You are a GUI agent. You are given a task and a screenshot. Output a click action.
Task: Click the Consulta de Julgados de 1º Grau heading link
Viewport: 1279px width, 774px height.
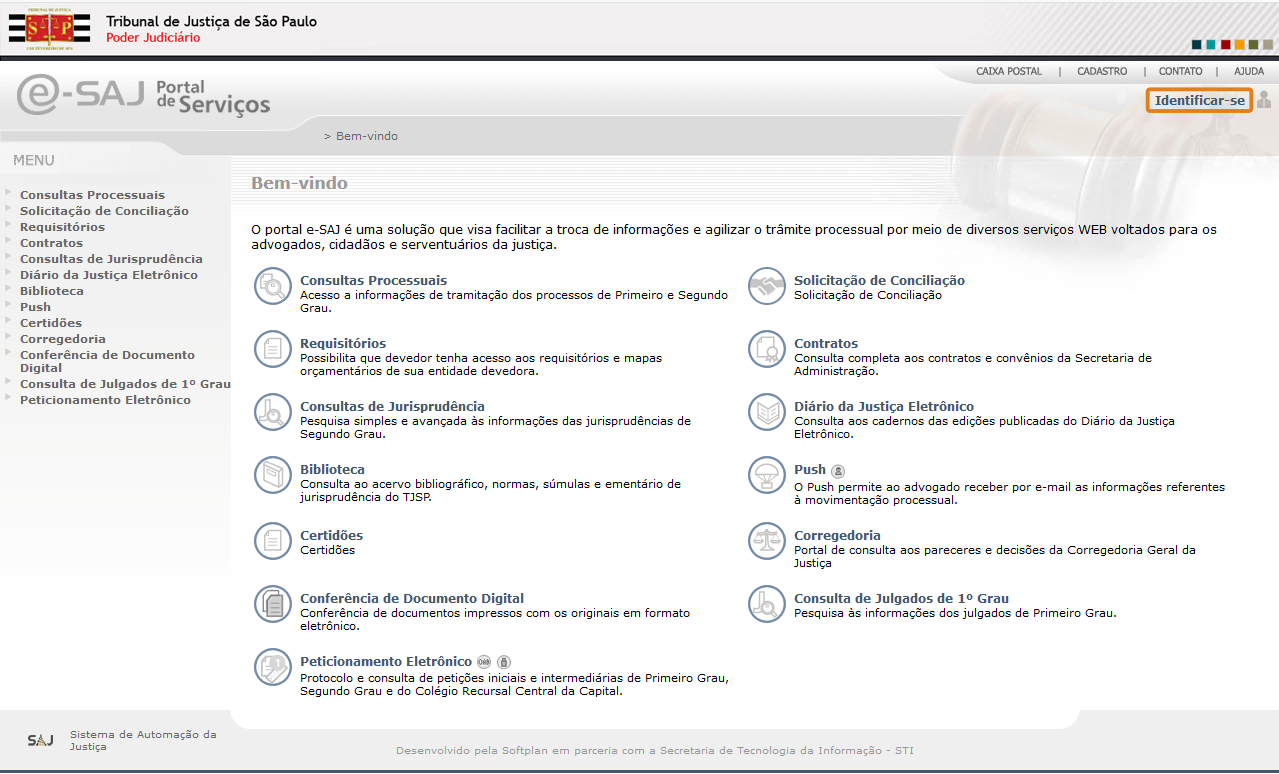901,599
